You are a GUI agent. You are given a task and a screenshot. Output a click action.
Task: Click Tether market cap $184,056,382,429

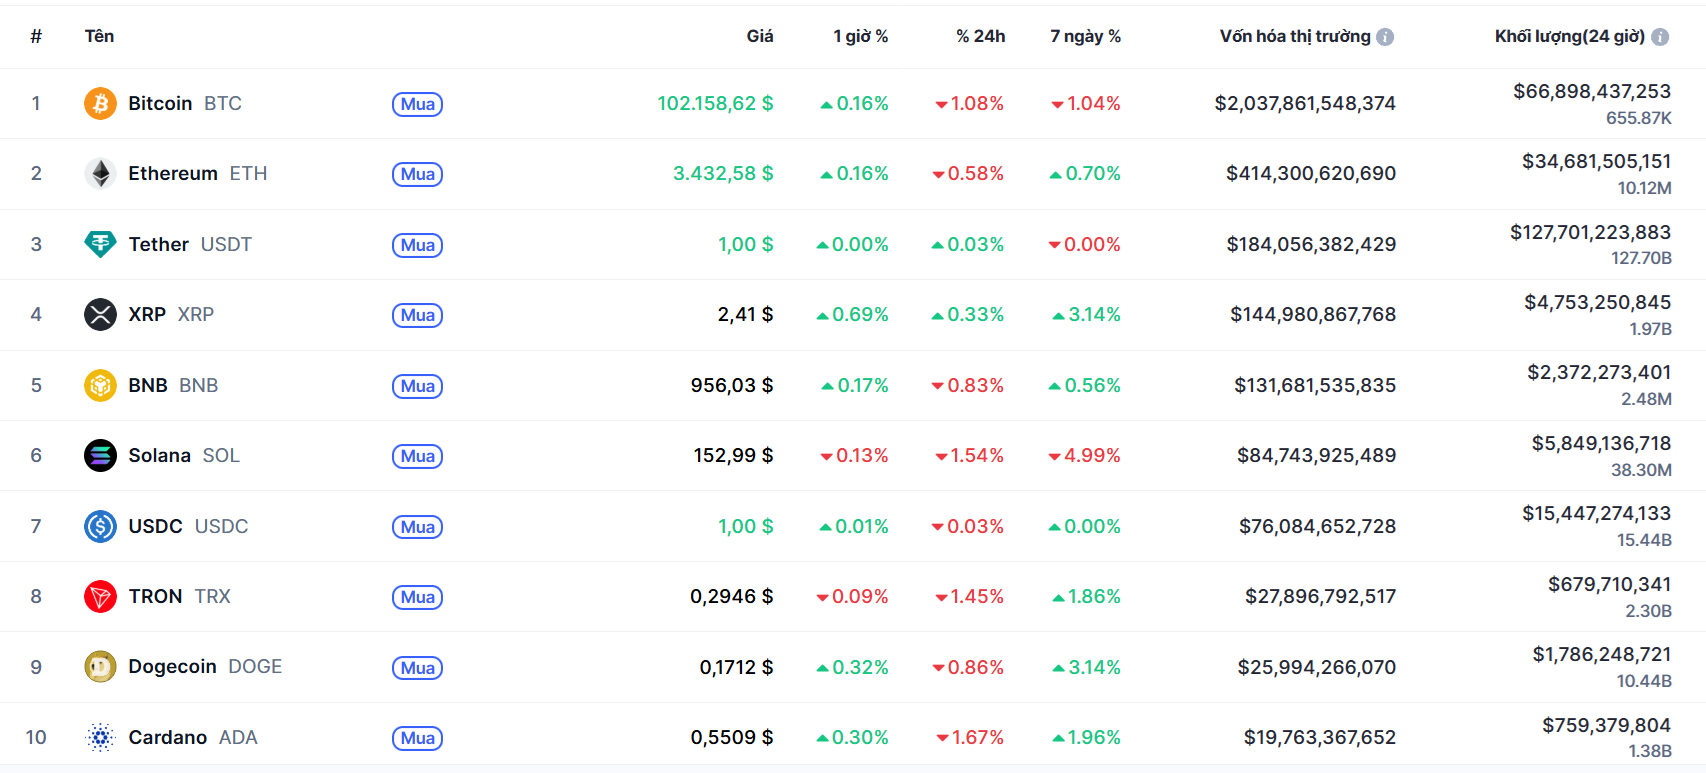tap(1311, 244)
